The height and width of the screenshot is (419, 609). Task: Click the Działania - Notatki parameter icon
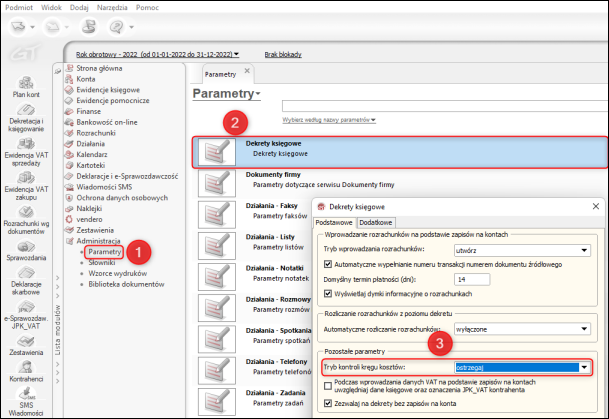(x=217, y=277)
